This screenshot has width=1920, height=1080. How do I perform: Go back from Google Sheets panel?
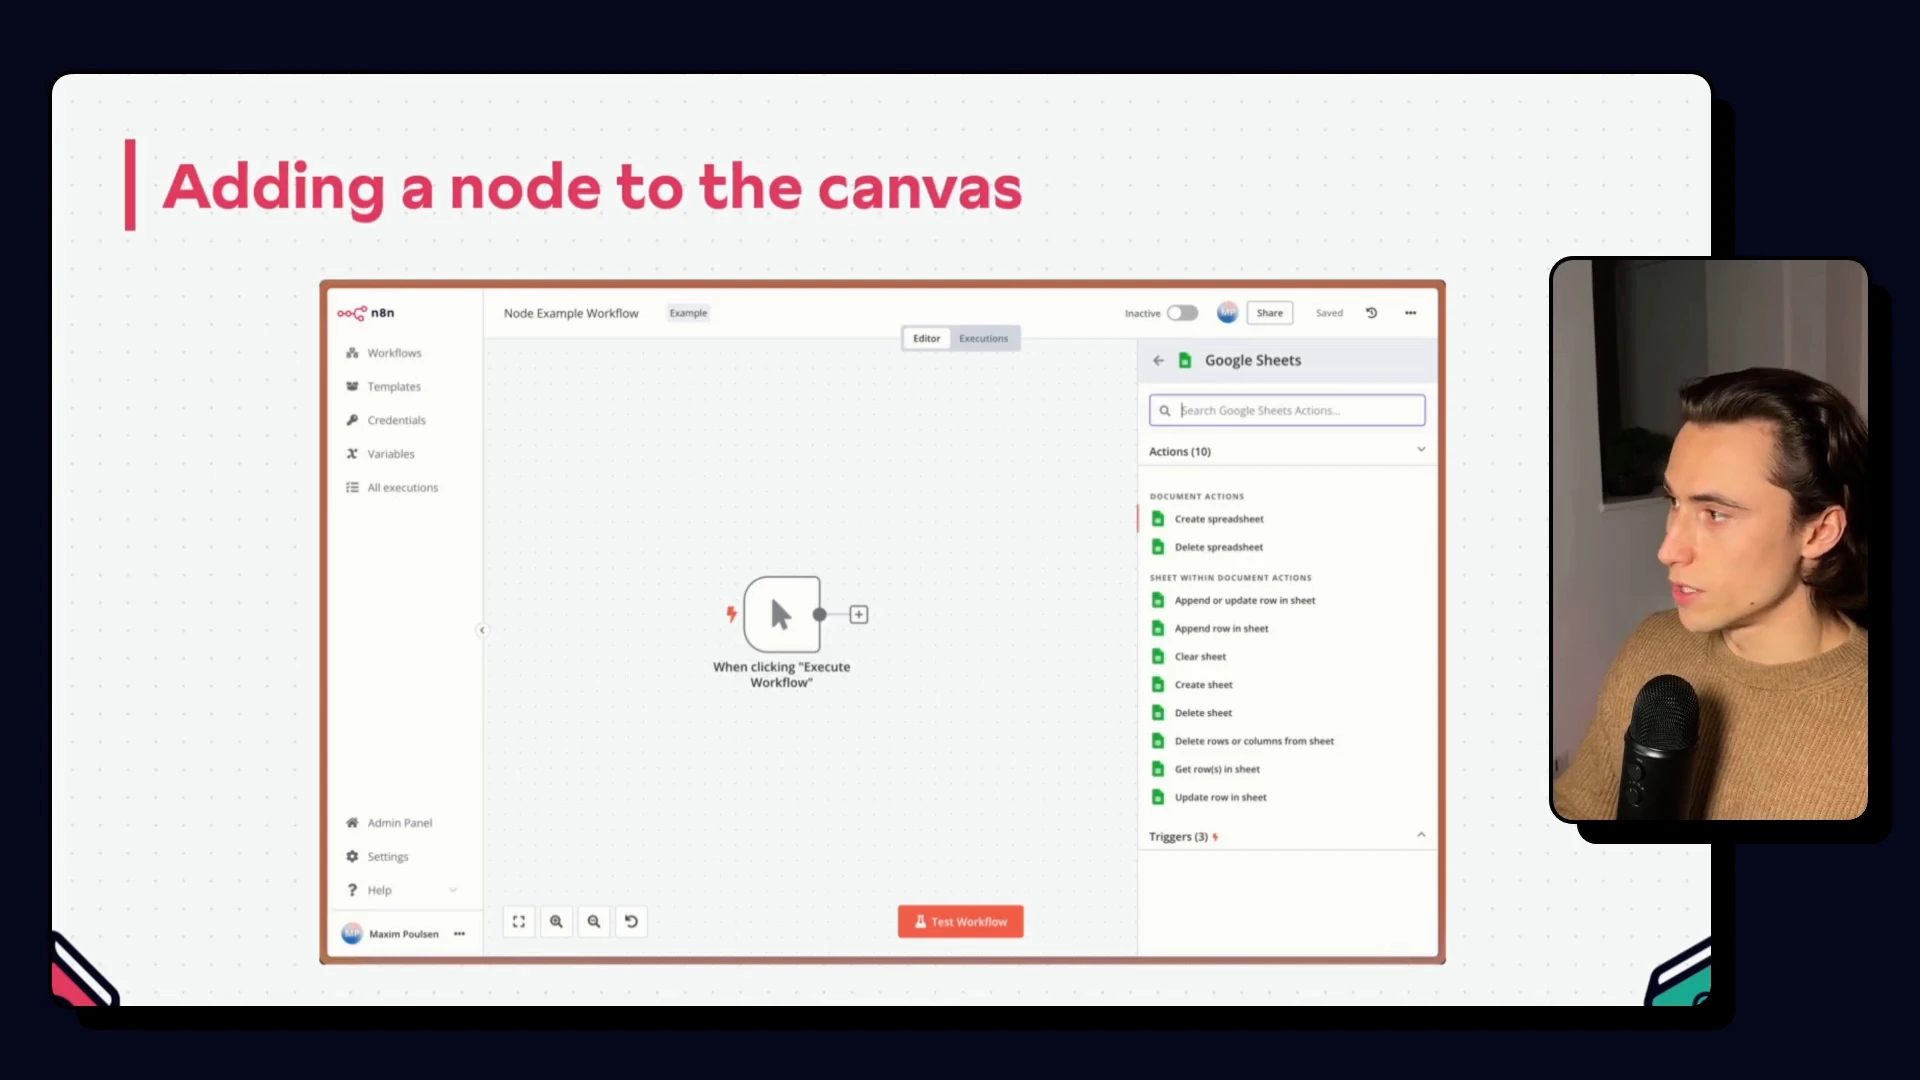[x=1158, y=361]
